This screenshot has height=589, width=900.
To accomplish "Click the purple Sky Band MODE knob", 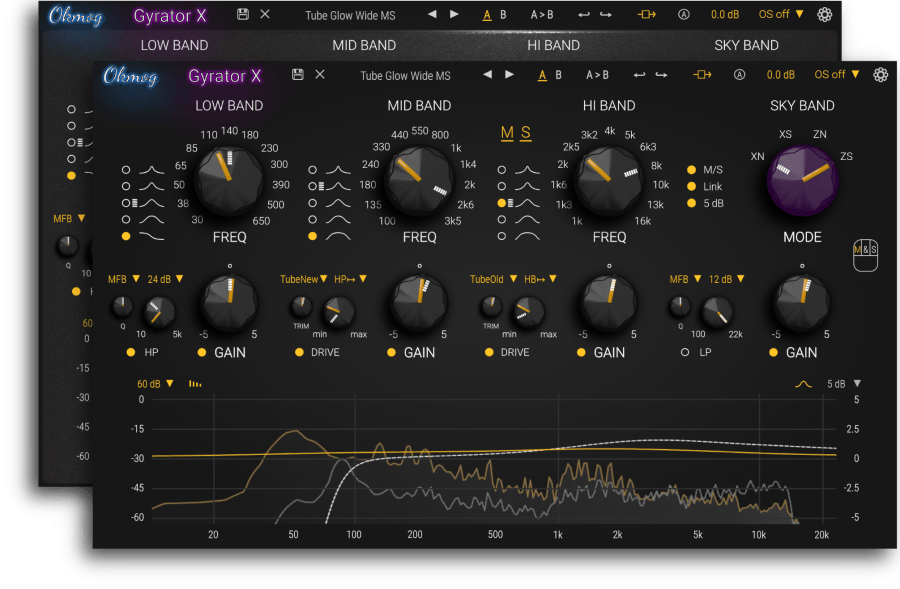I will [802, 181].
